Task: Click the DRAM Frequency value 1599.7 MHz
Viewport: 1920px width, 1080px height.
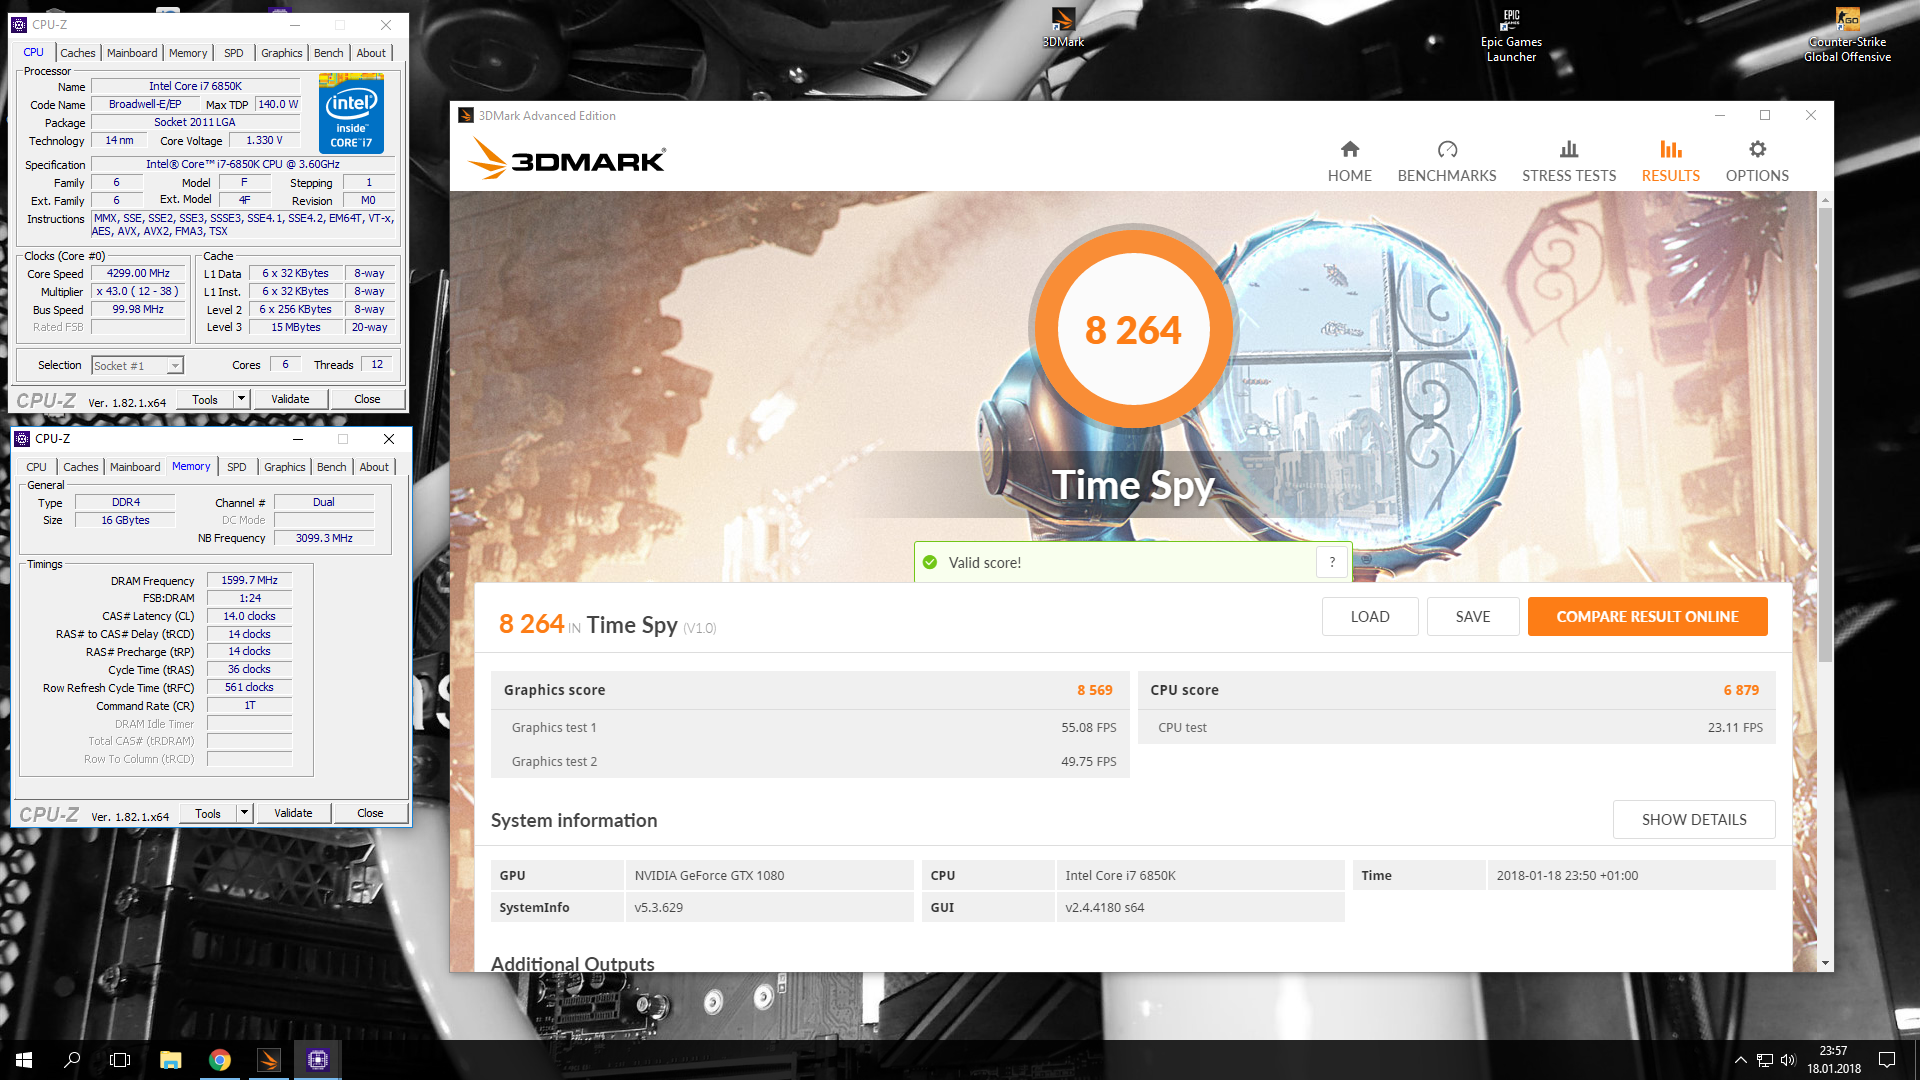Action: point(249,580)
